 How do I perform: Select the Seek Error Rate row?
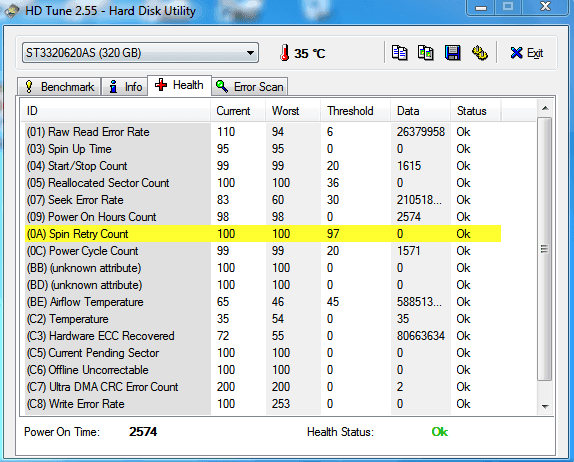coord(263,200)
